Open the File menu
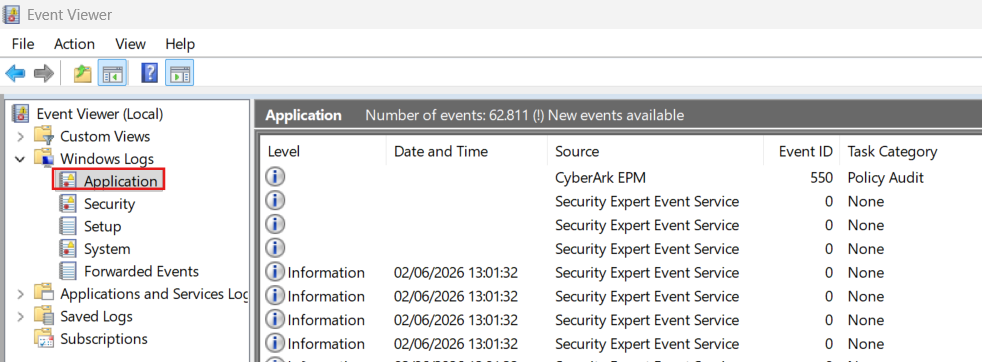The width and height of the screenshot is (982, 362). (x=23, y=44)
